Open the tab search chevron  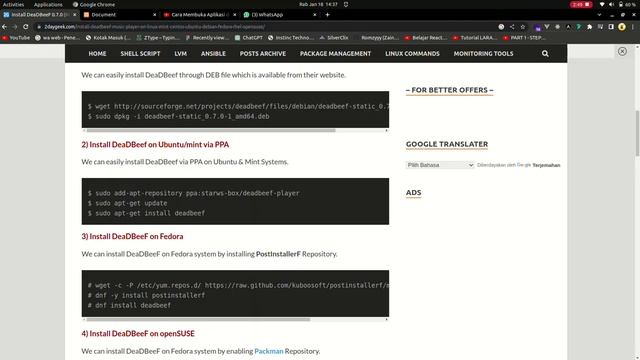[599, 15]
